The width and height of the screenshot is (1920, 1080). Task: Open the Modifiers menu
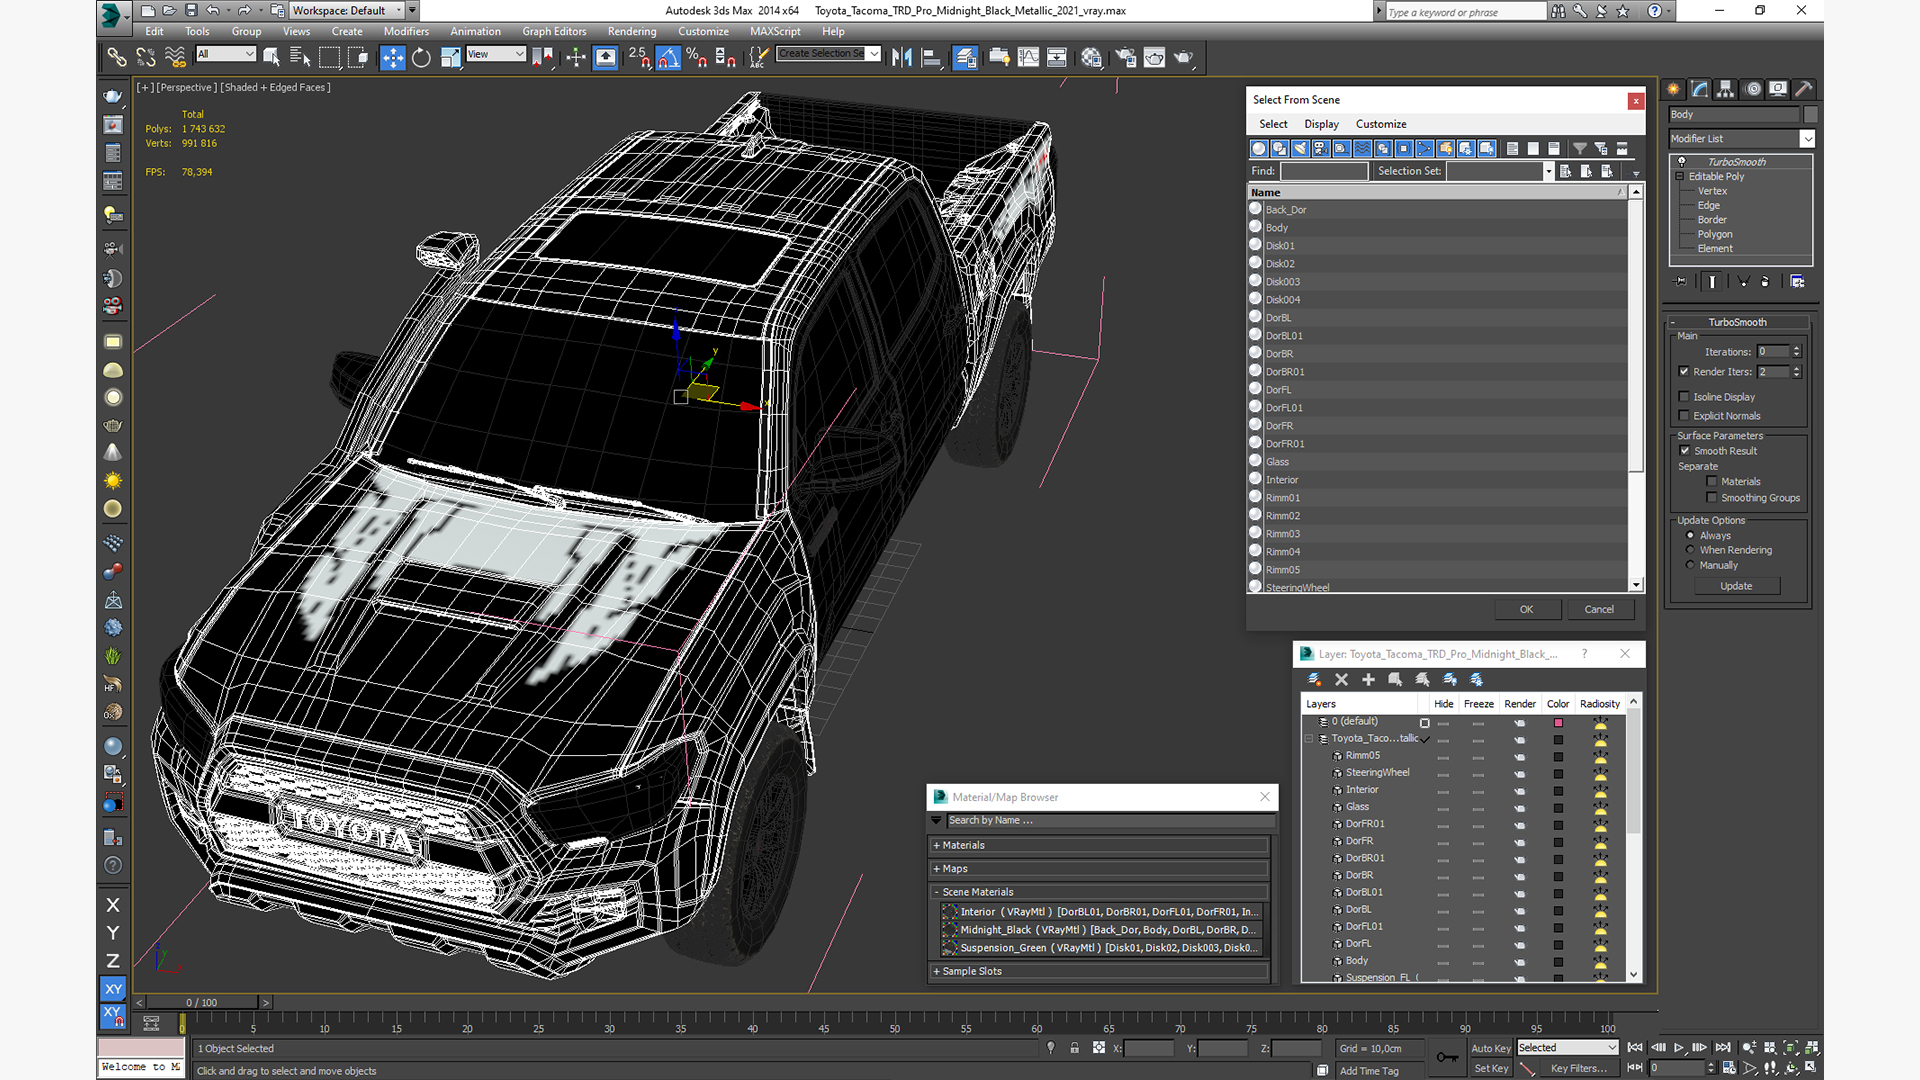pyautogui.click(x=406, y=31)
